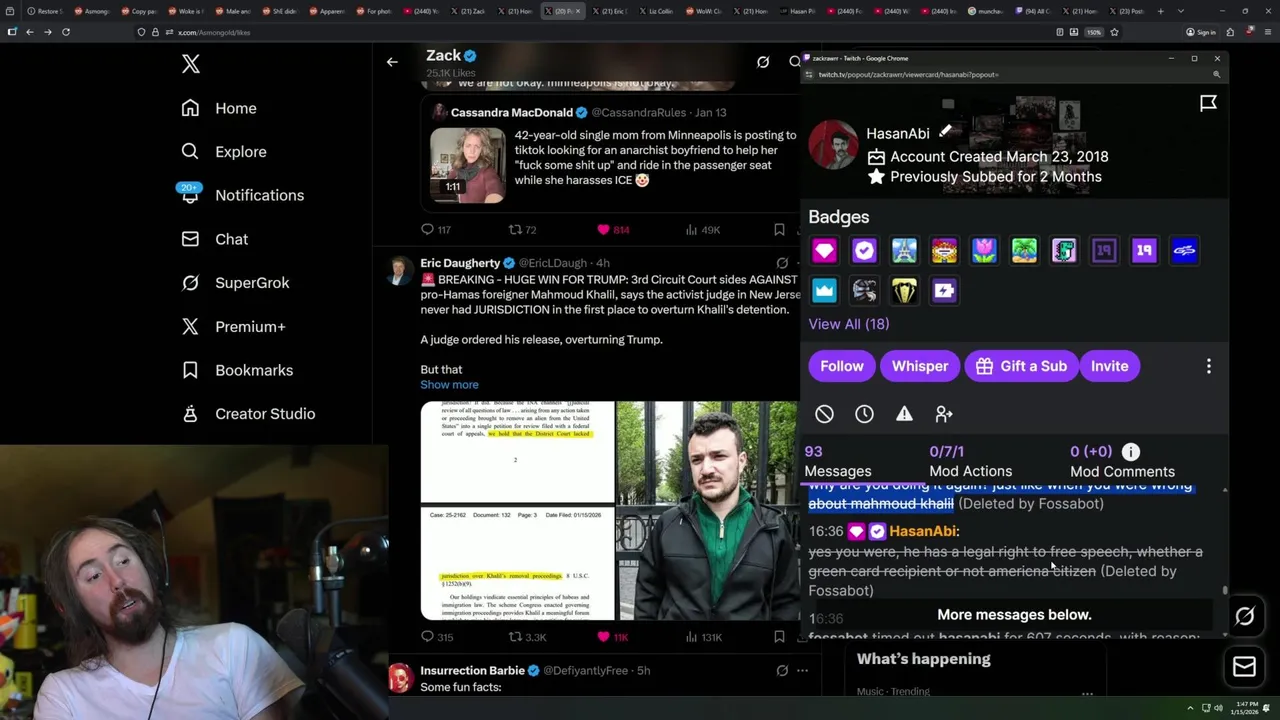Viewport: 1280px width, 720px height.
Task: Play the 1:11 video thumbnail
Action: tap(468, 165)
